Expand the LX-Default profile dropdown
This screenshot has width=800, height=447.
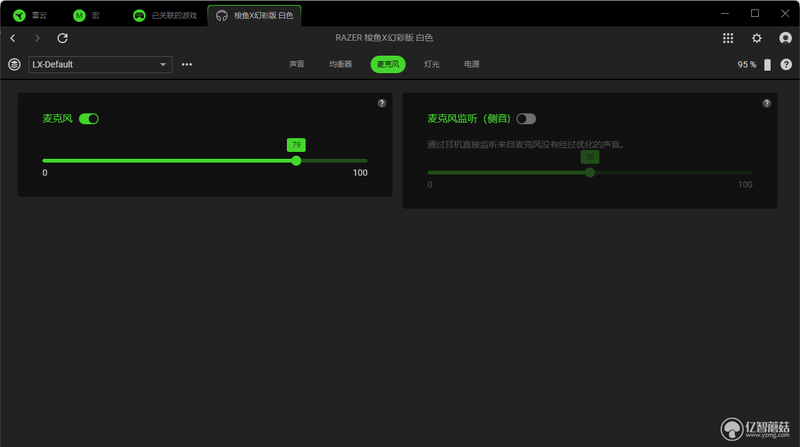(101, 64)
